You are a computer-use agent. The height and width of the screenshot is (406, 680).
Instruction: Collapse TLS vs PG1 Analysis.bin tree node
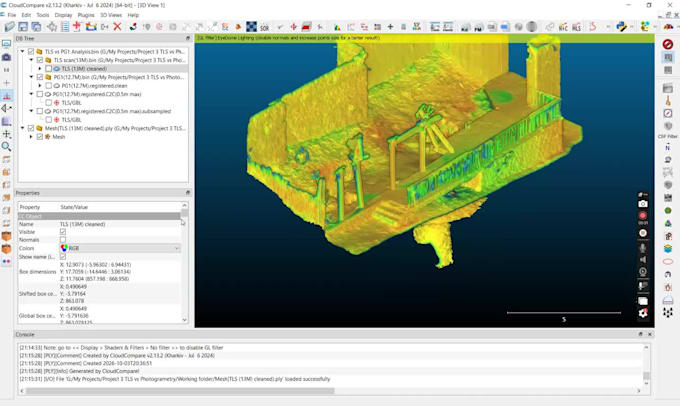click(23, 52)
